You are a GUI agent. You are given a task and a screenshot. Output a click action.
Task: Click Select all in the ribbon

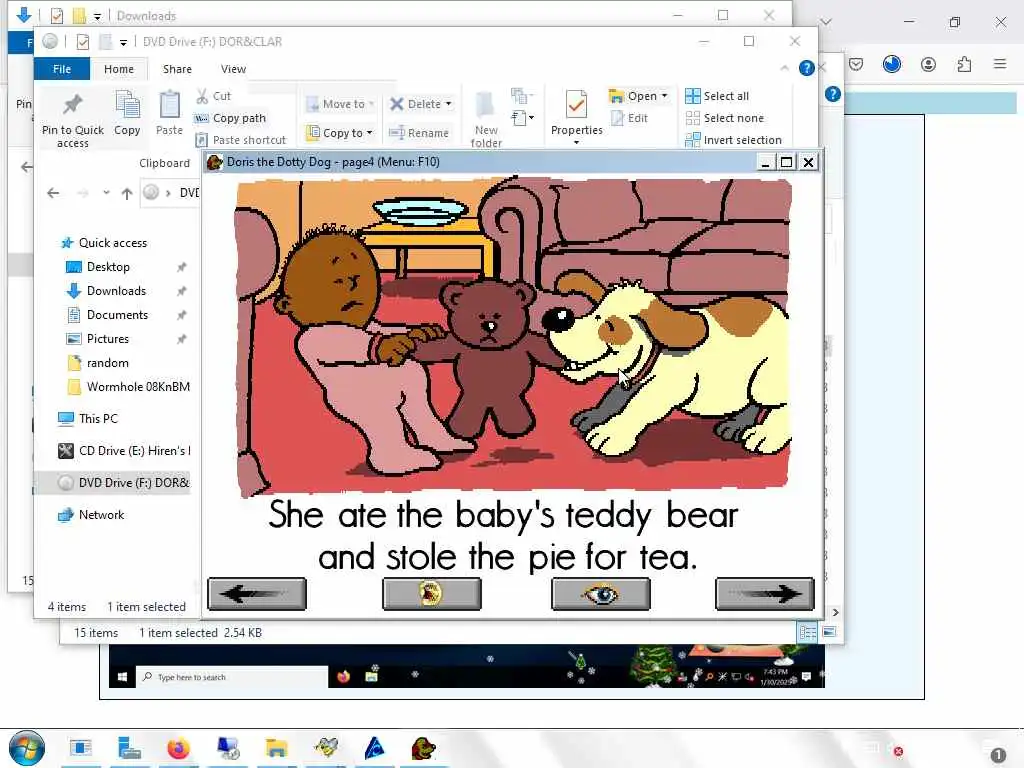pyautogui.click(x=717, y=96)
